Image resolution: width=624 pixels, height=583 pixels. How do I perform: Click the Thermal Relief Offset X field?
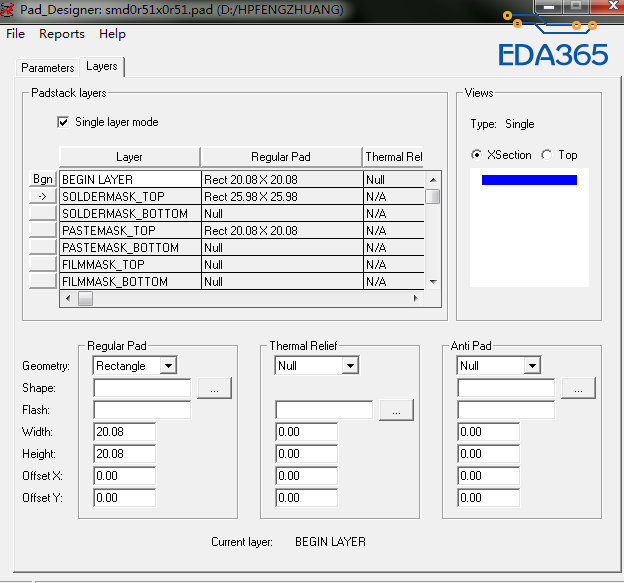coord(306,476)
